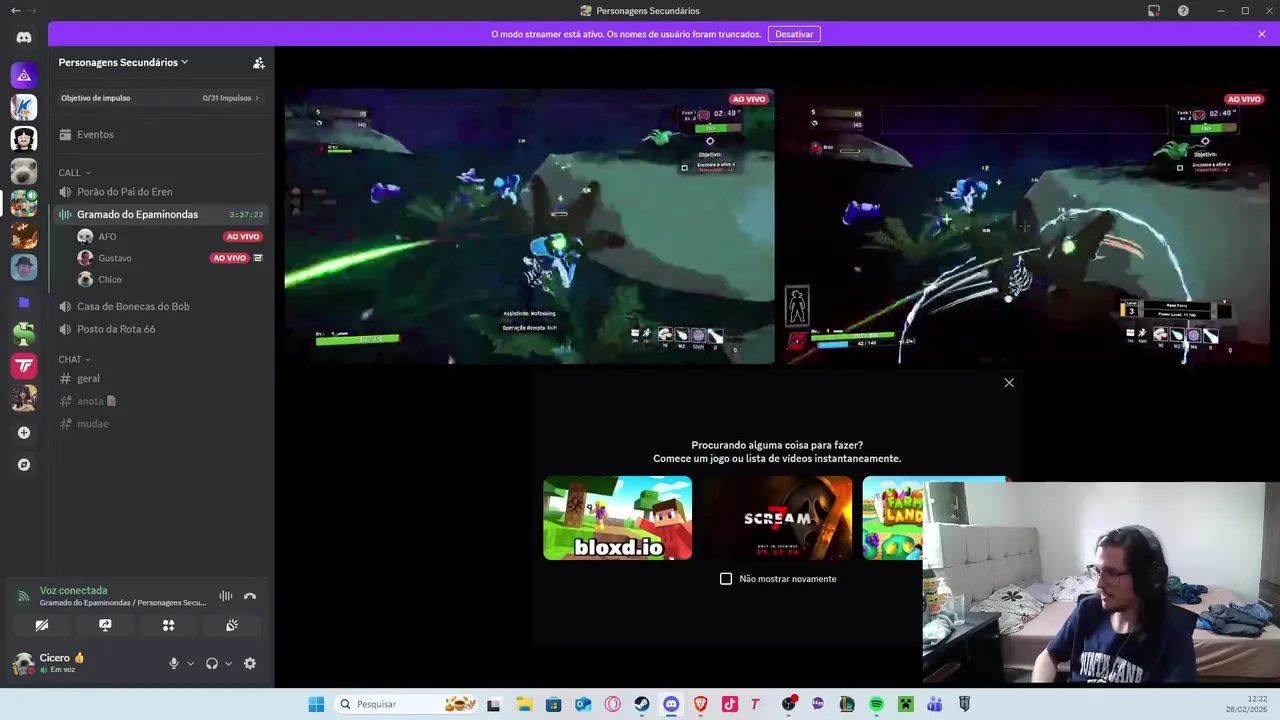The image size is (1280, 720).
Task: Launch the bloxd.io game thumbnail
Action: click(x=617, y=518)
